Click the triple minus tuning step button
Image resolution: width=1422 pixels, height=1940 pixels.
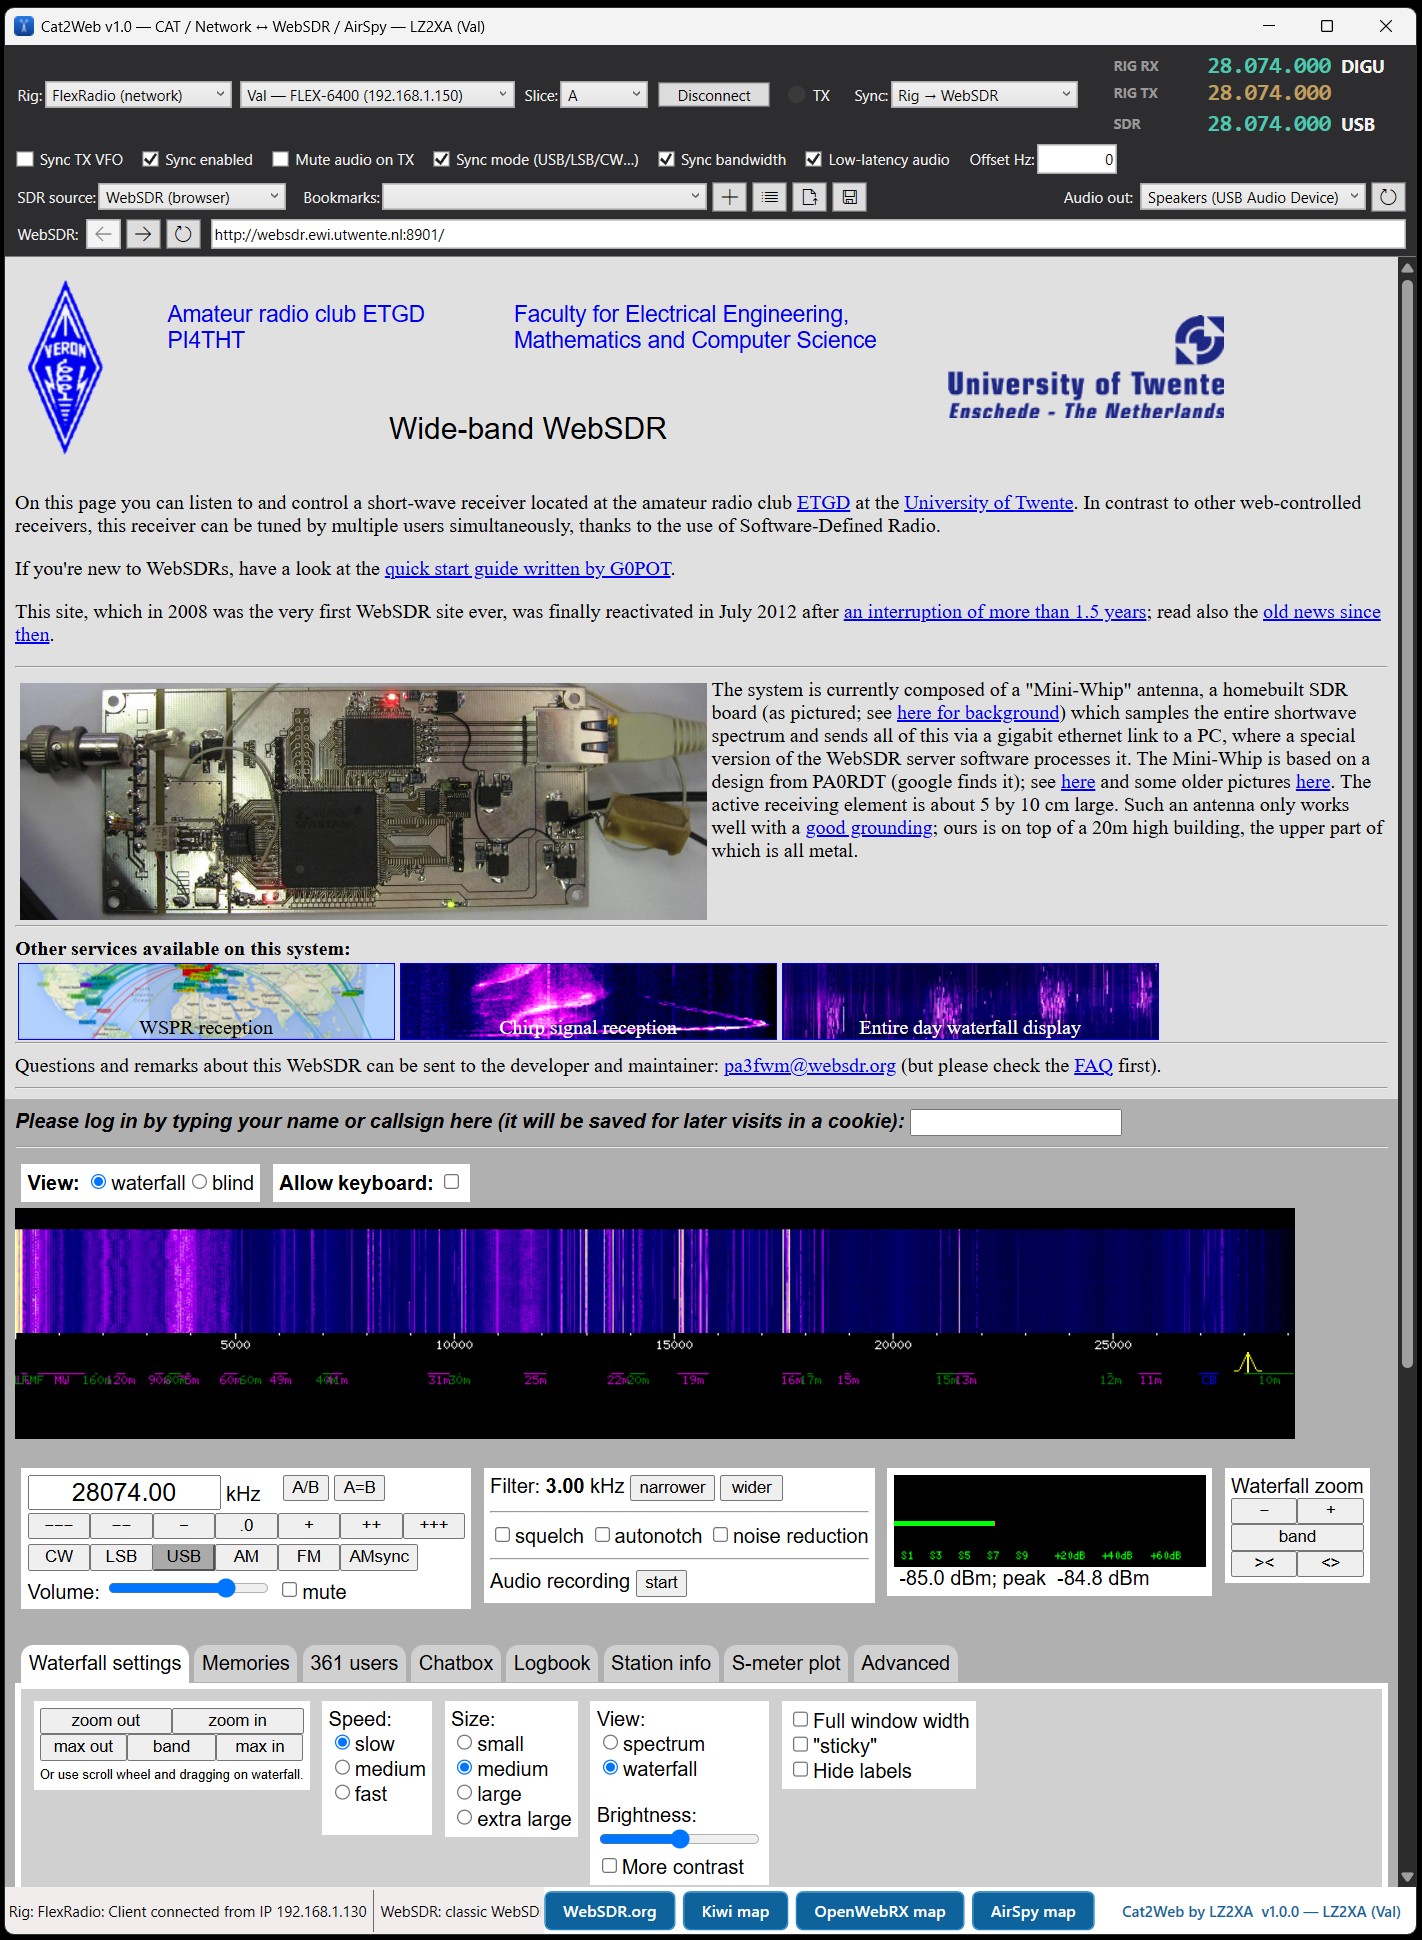[59, 1525]
